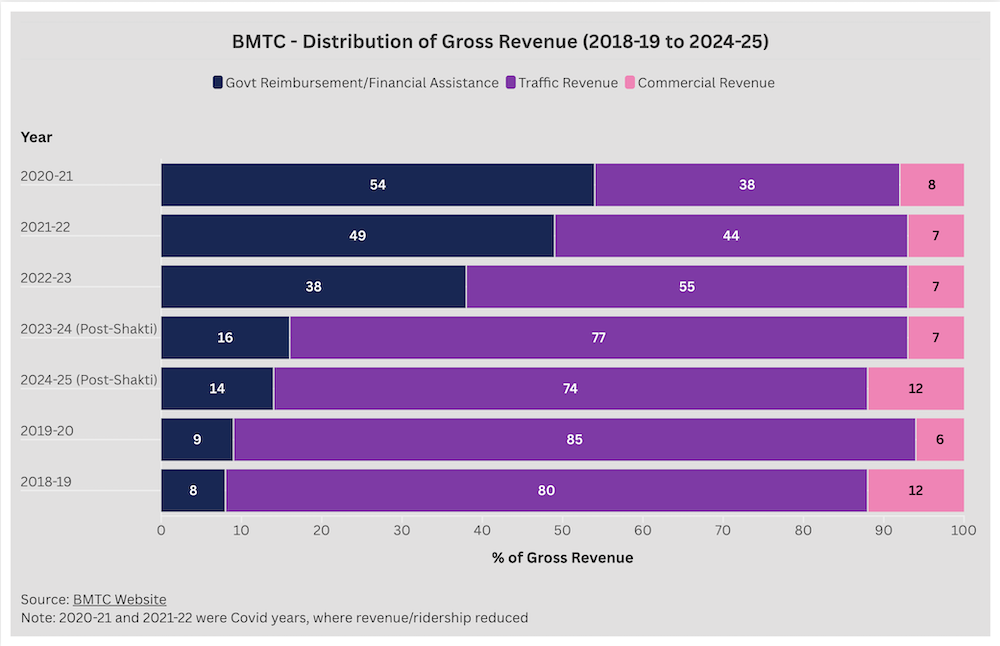The image size is (1000, 646).
Task: Click the Commercial Revenue segment for 2018-19
Action: tap(914, 490)
